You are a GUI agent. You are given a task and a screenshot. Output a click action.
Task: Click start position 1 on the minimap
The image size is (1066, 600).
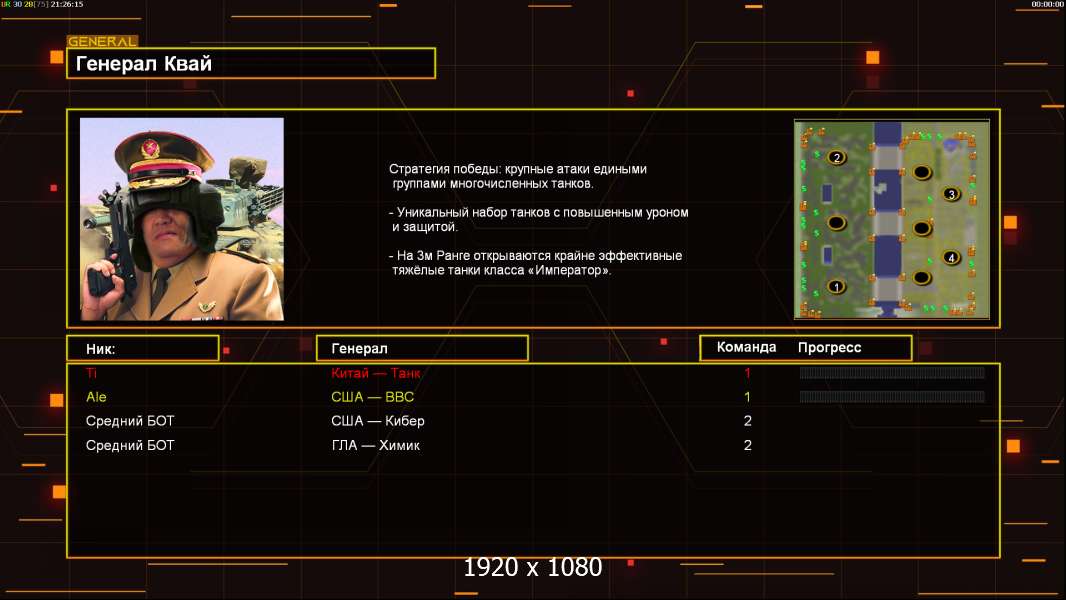(837, 287)
